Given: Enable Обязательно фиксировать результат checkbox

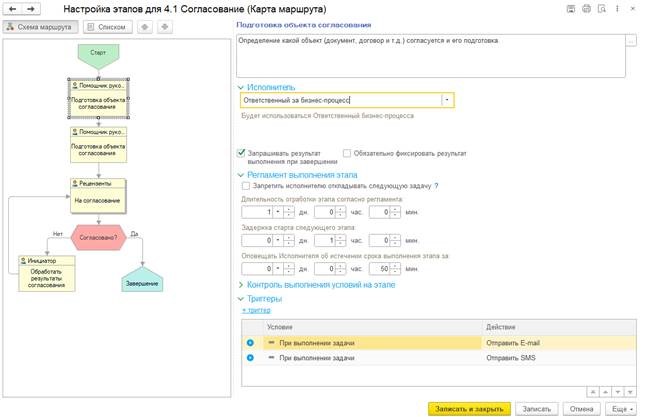Looking at the screenshot, I should pyautogui.click(x=346, y=153).
